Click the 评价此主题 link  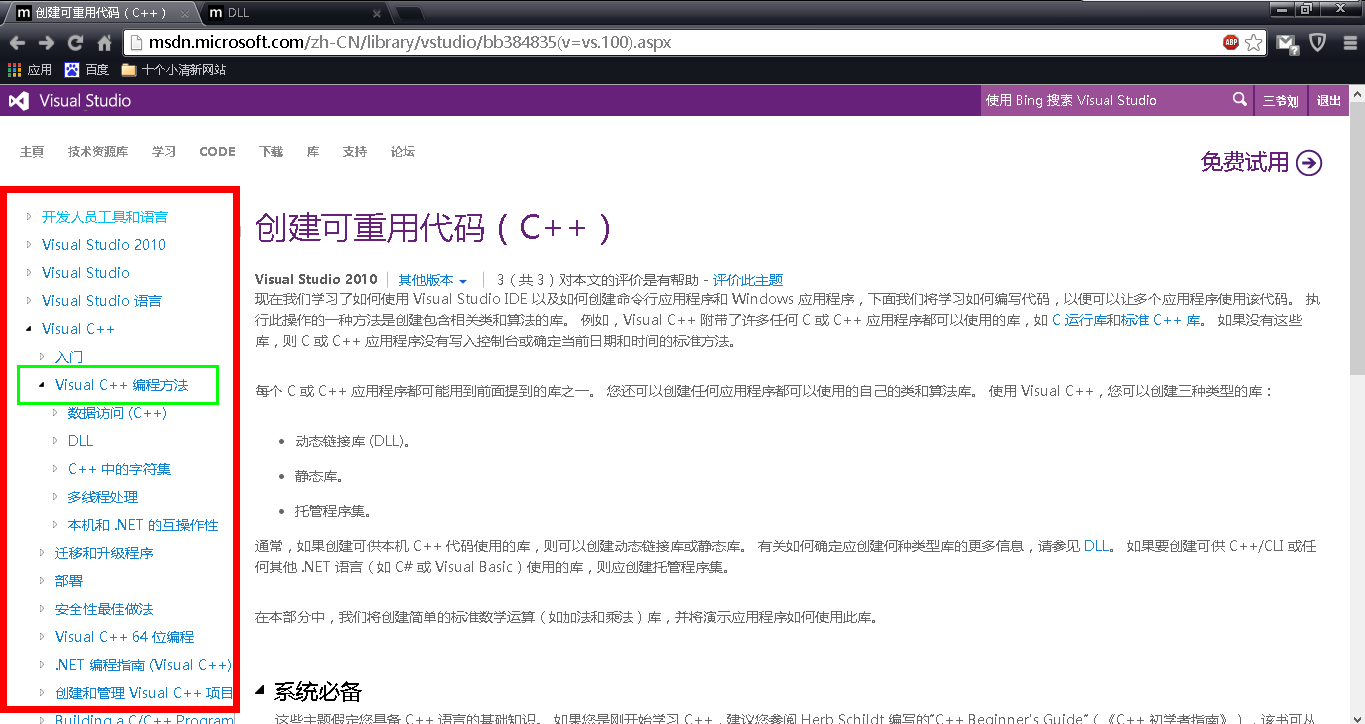tap(748, 280)
